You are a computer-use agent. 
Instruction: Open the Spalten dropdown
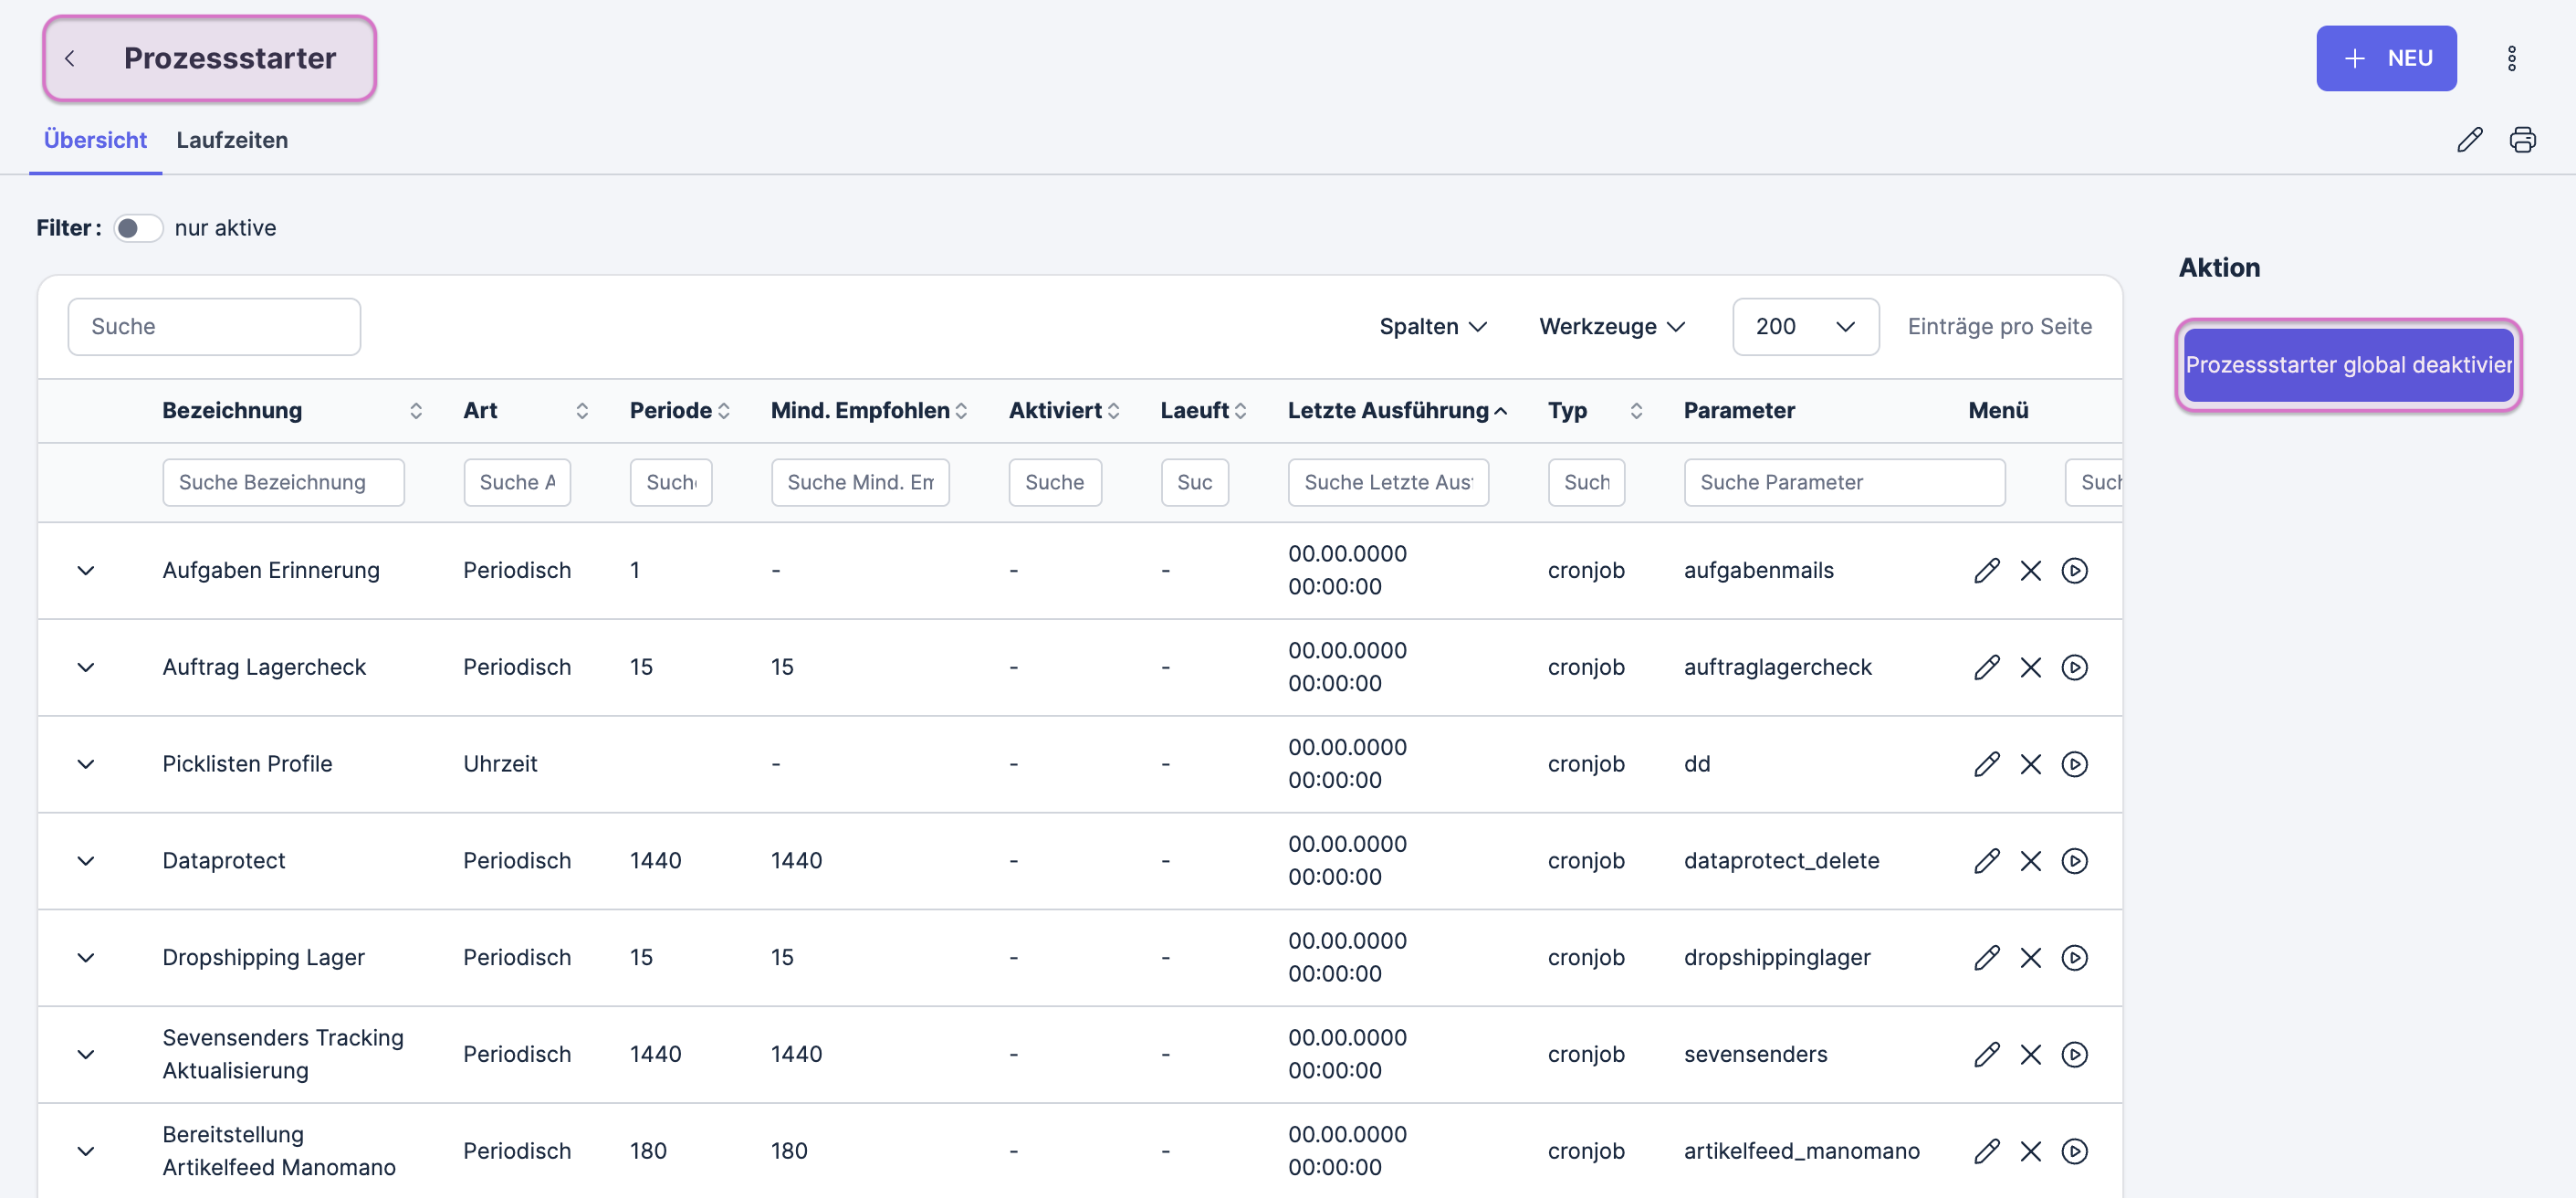pos(1432,326)
